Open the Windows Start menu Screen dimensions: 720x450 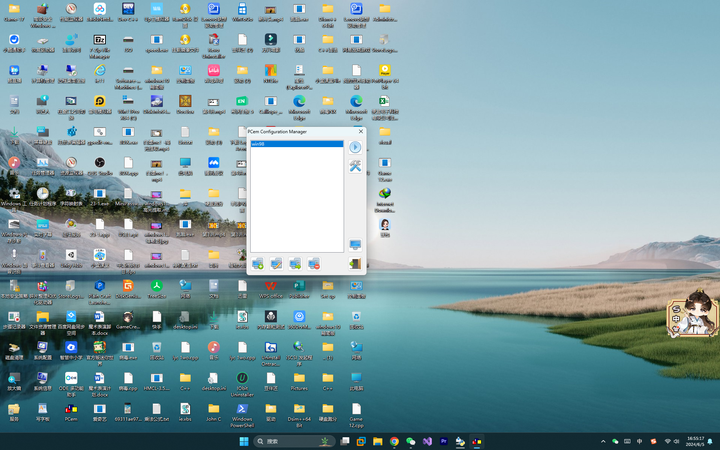pyautogui.click(x=244, y=441)
